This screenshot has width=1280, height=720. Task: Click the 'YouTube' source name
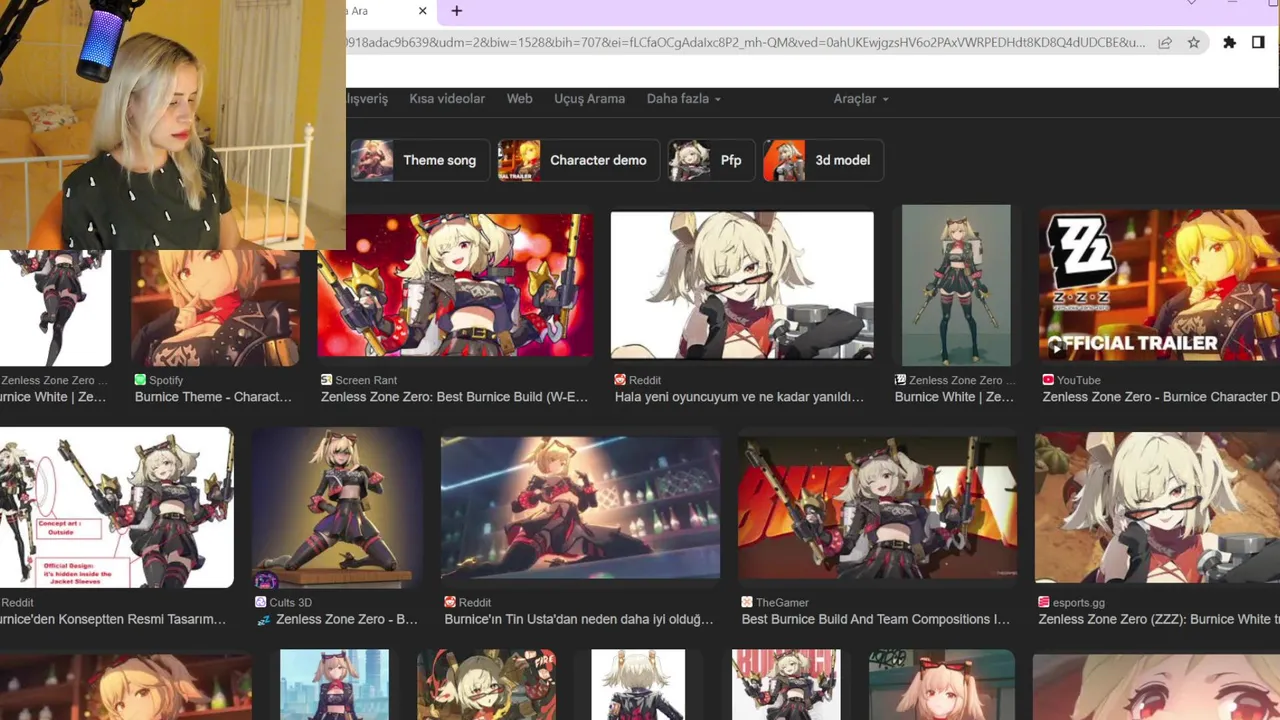pyautogui.click(x=1079, y=380)
